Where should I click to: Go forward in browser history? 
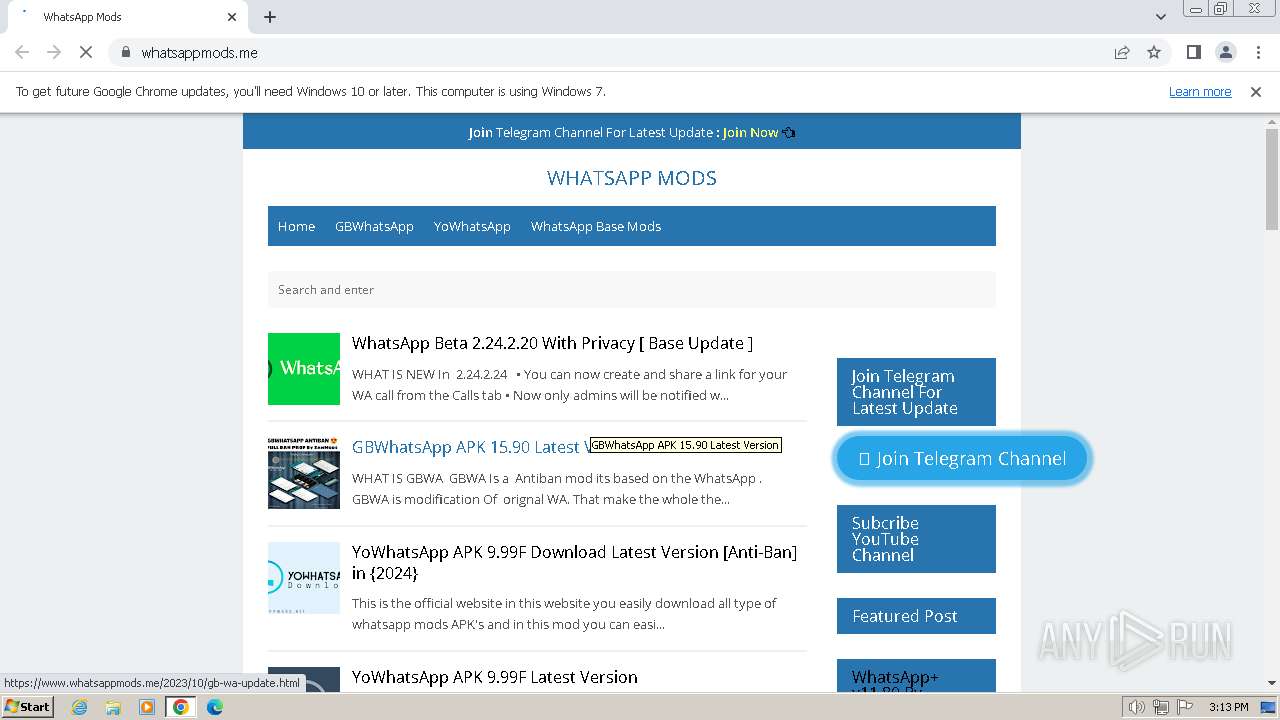pyautogui.click(x=54, y=52)
